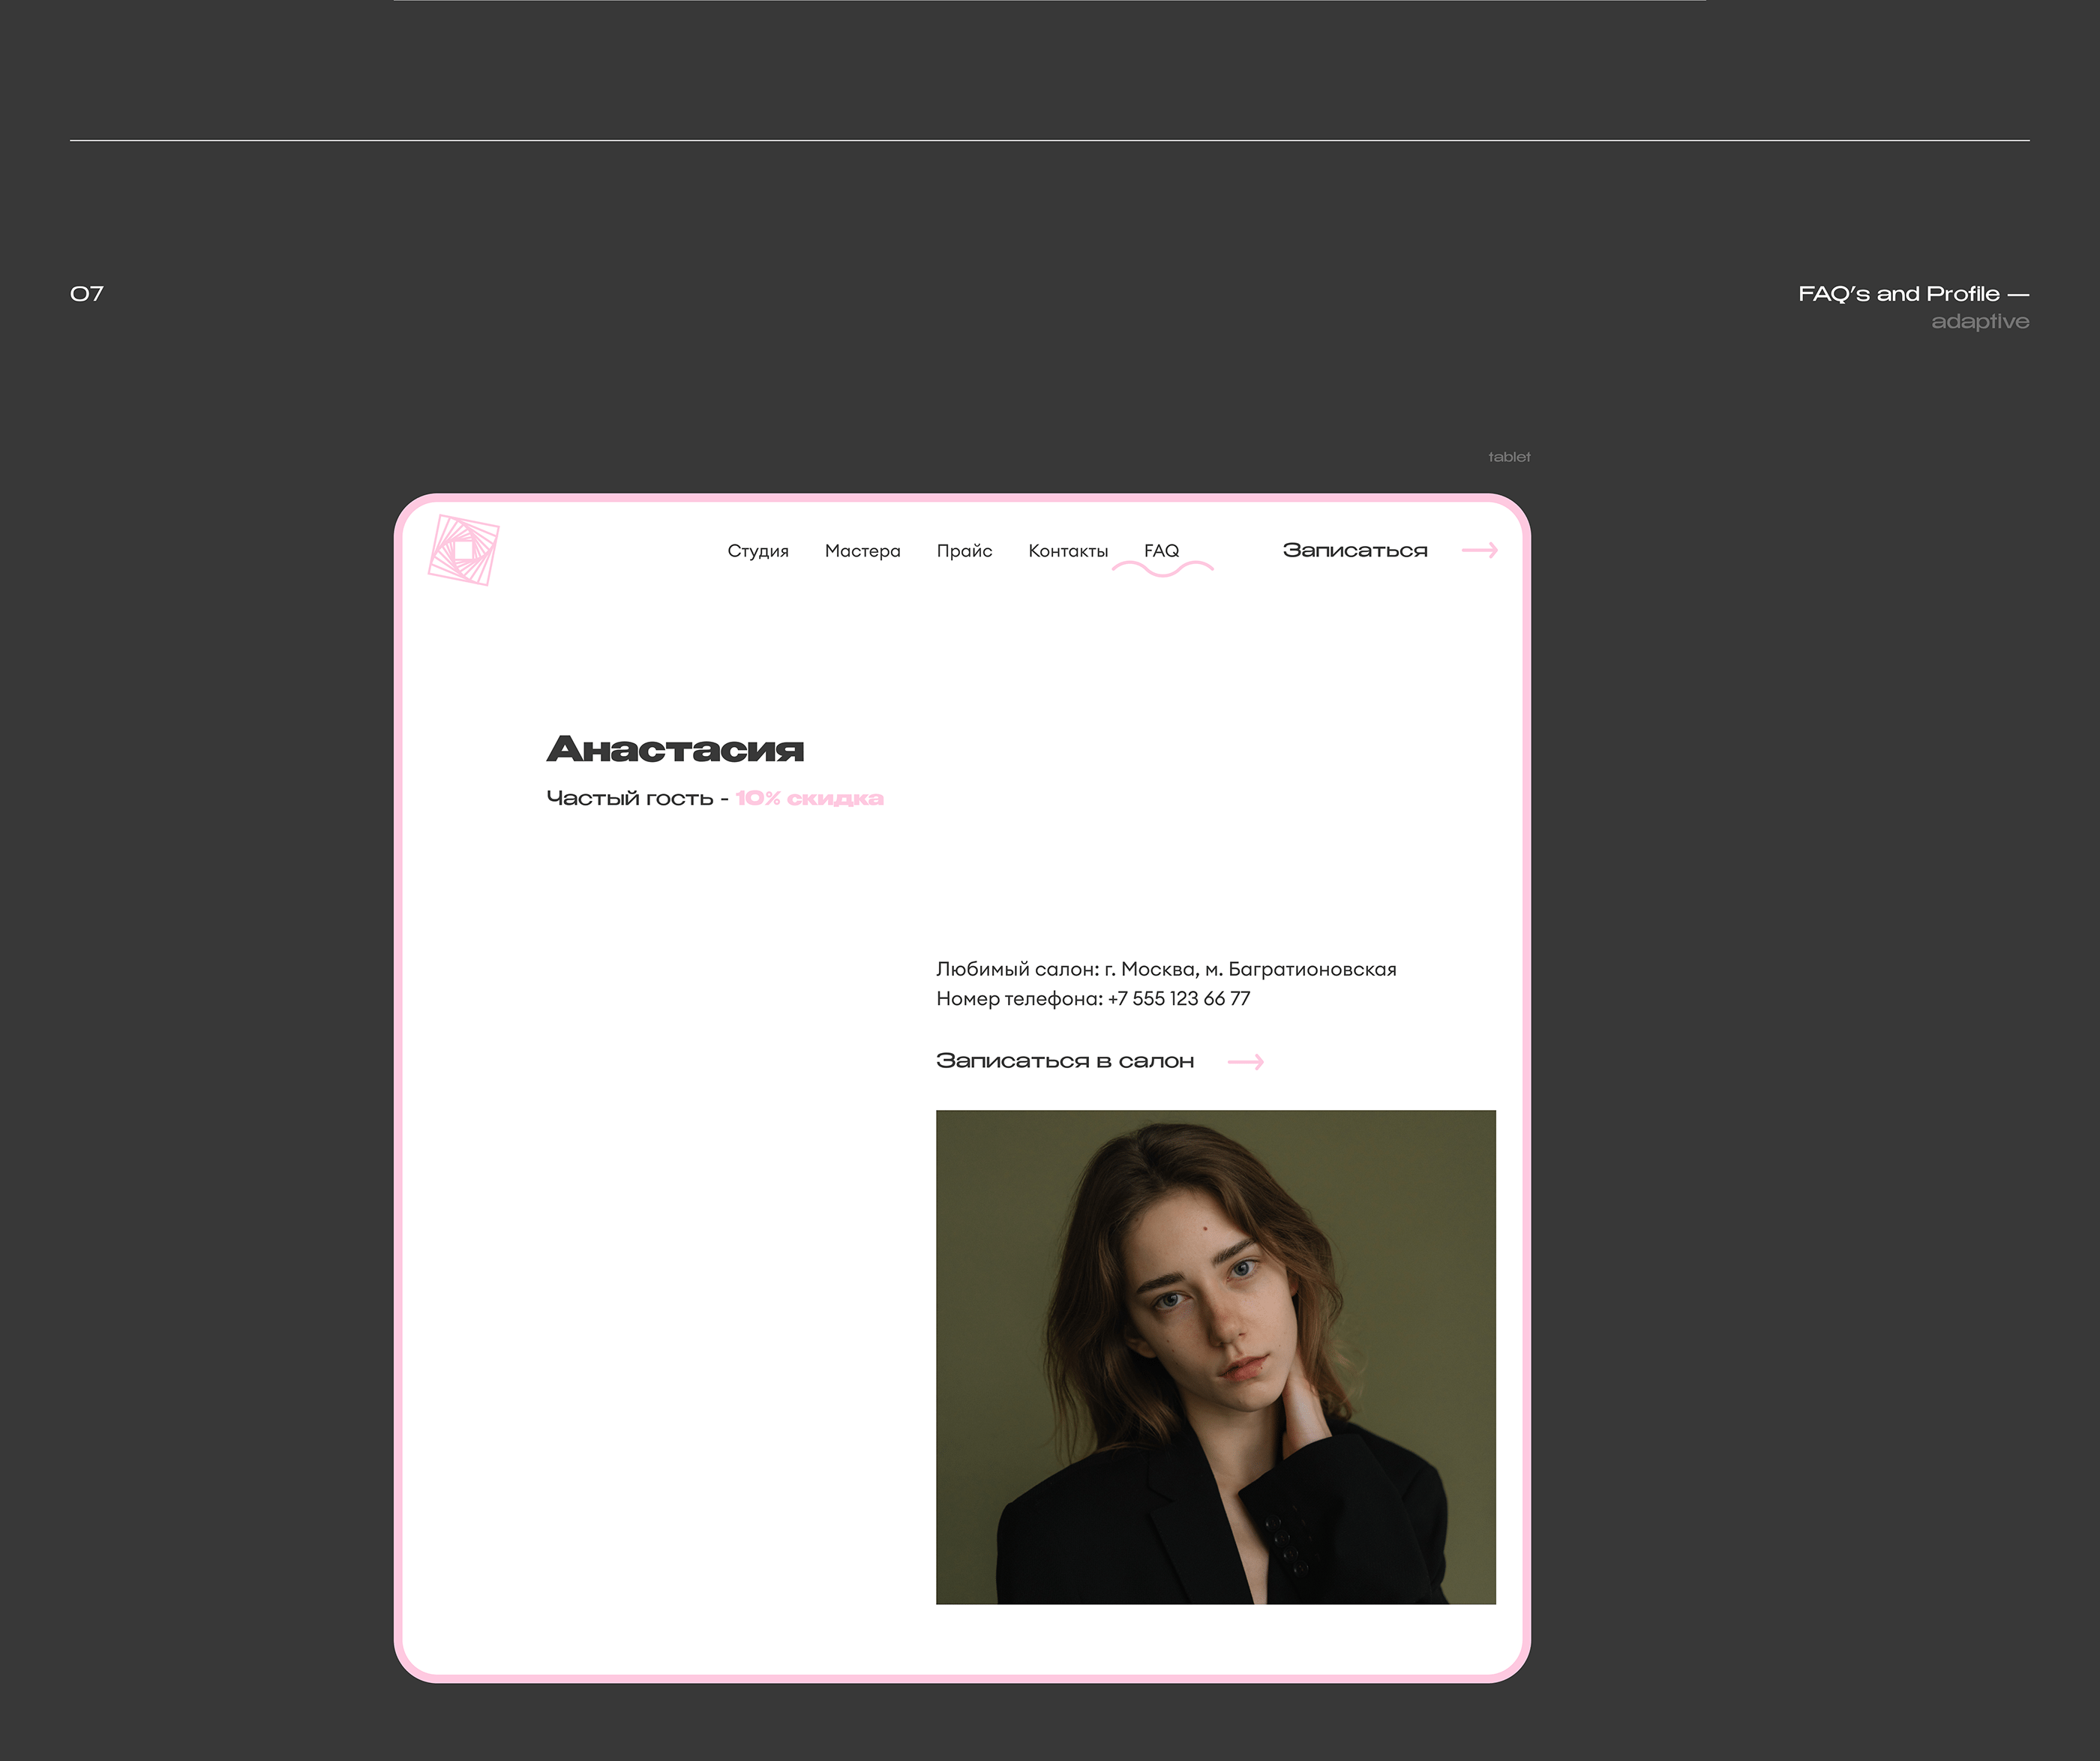Click the pink arrow beside Записаться
Viewport: 2100px width, 1761px height.
(1479, 550)
